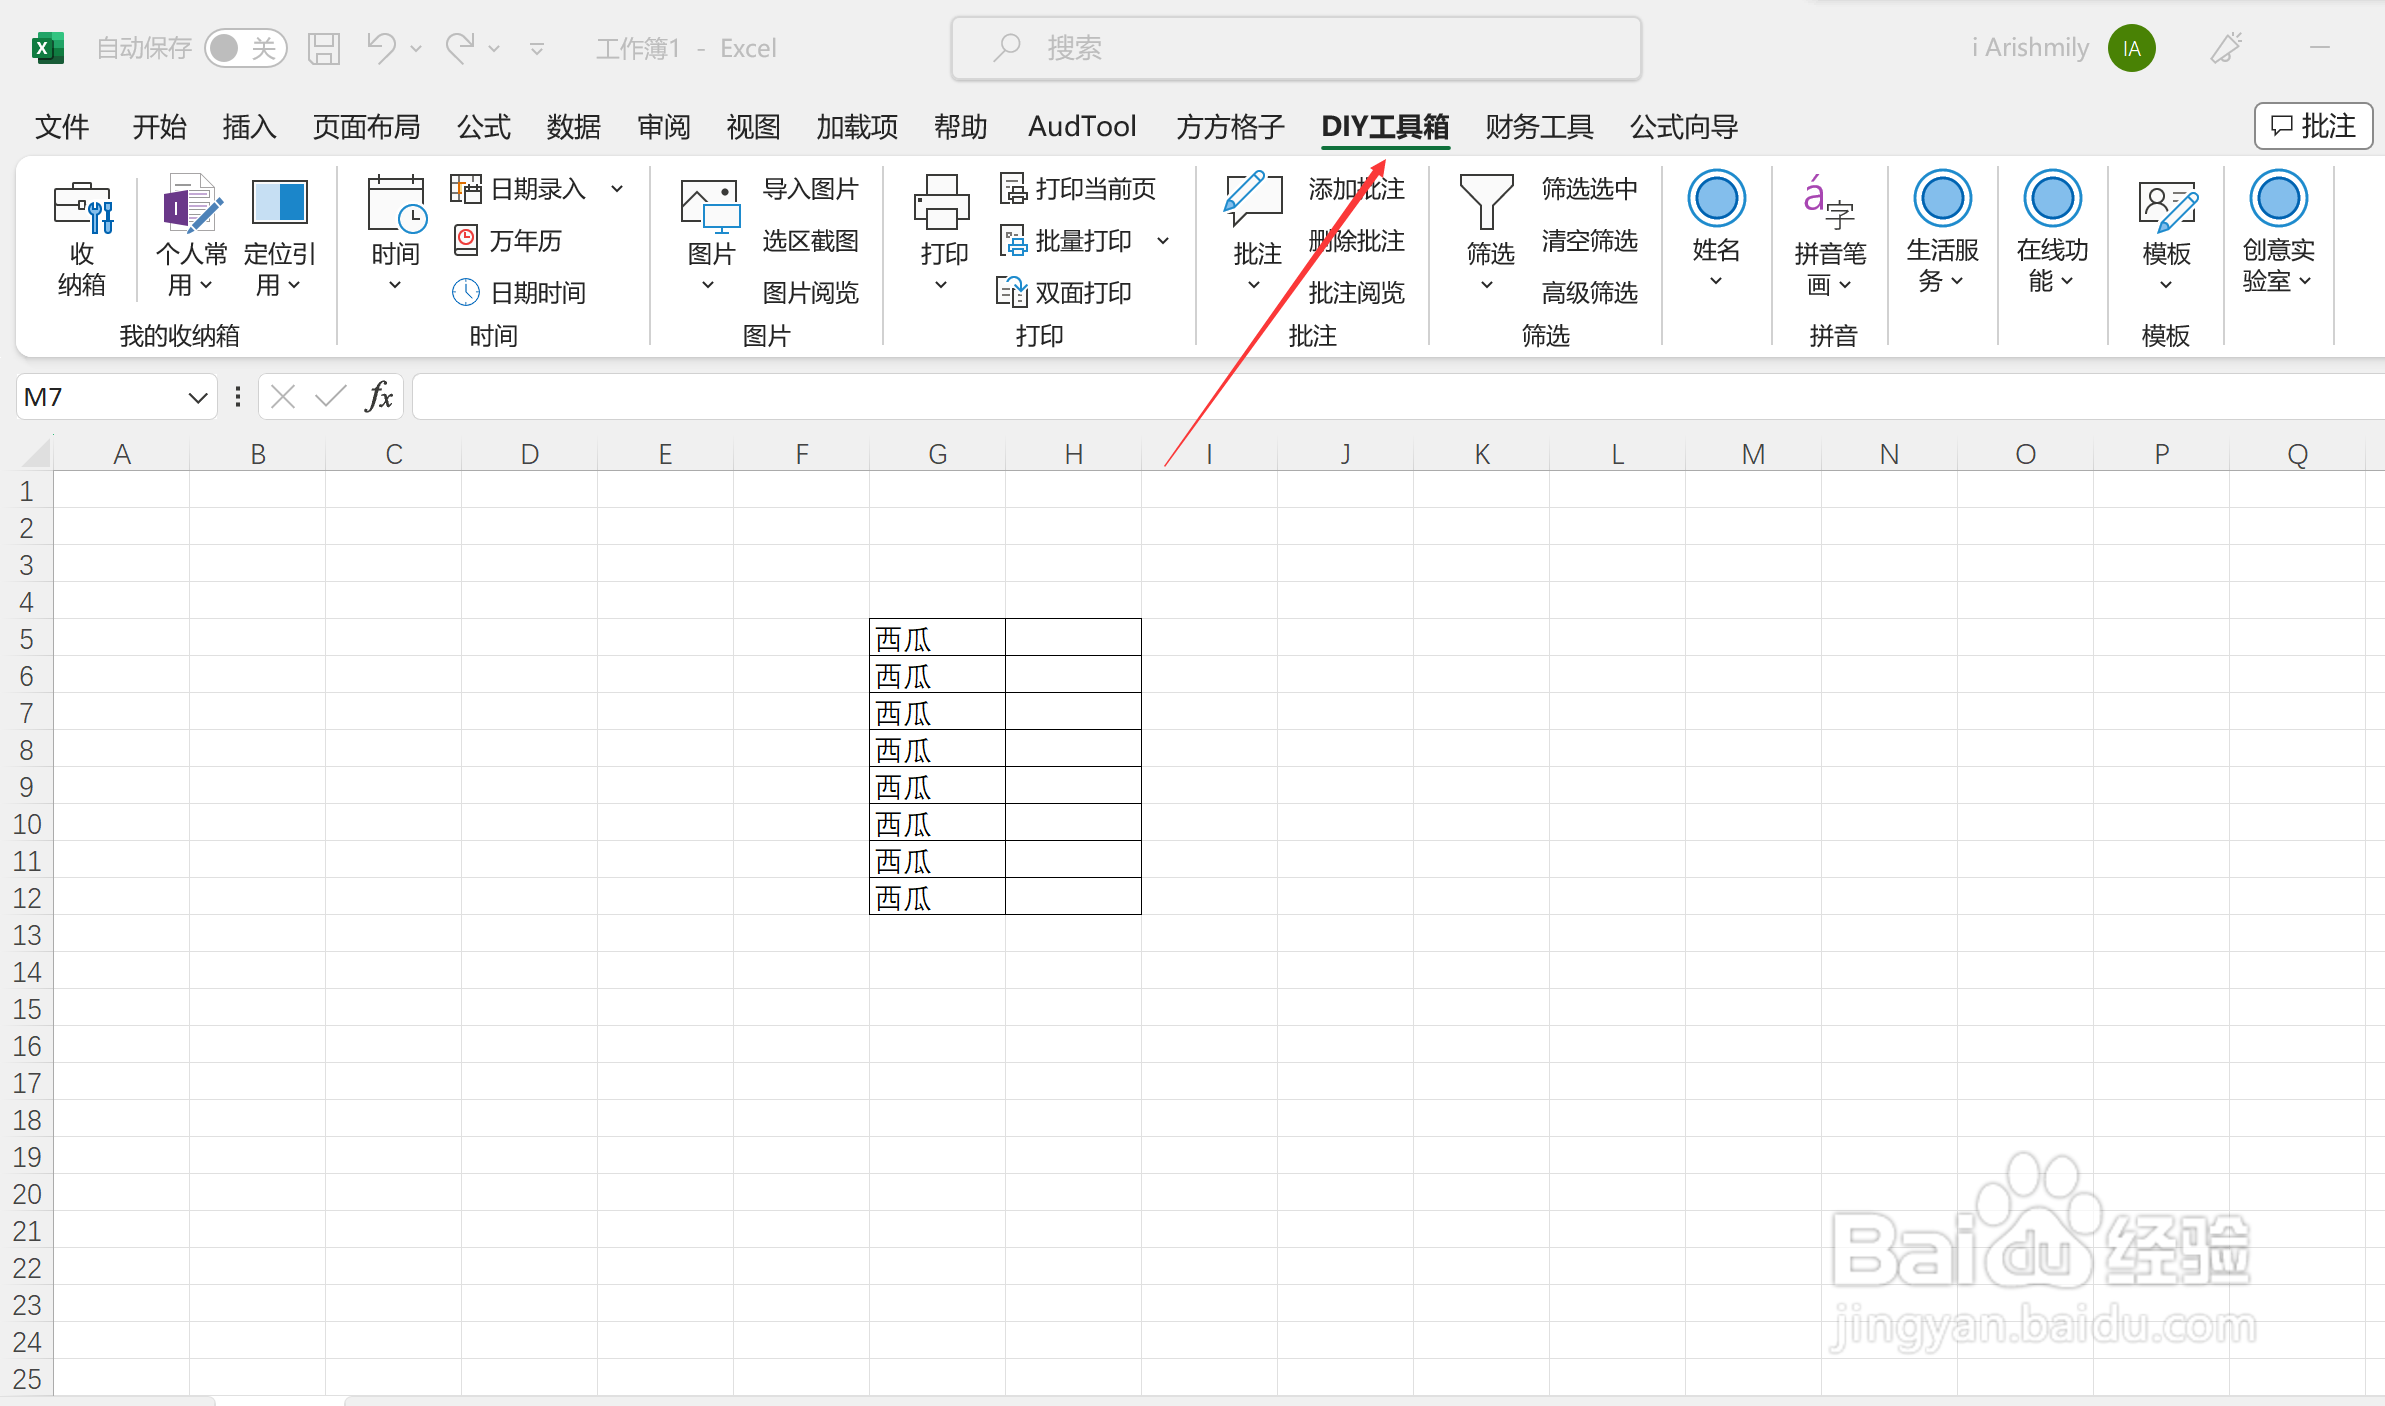Click cell G5 containing 西瓜
The height and width of the screenshot is (1406, 2385).
point(937,638)
